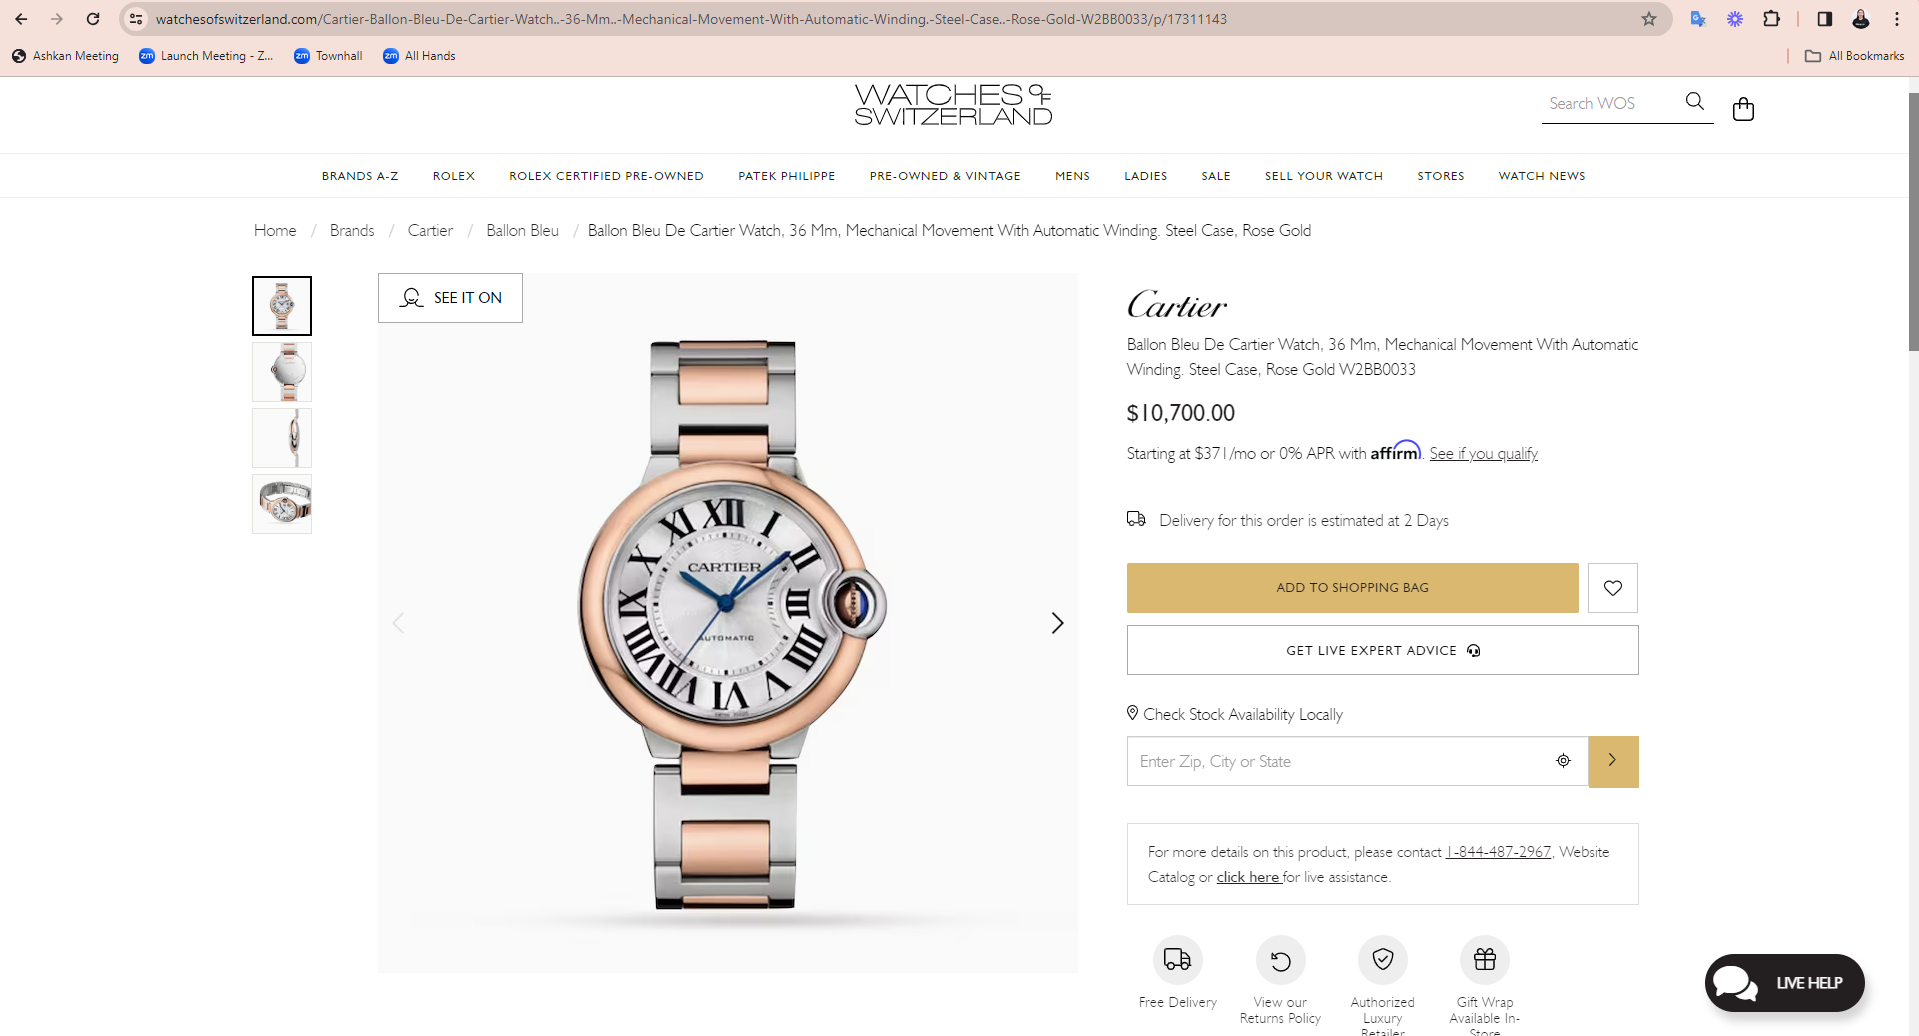Viewport: 1919px width, 1036px height.
Task: Click the See if you qualify link
Action: point(1483,454)
